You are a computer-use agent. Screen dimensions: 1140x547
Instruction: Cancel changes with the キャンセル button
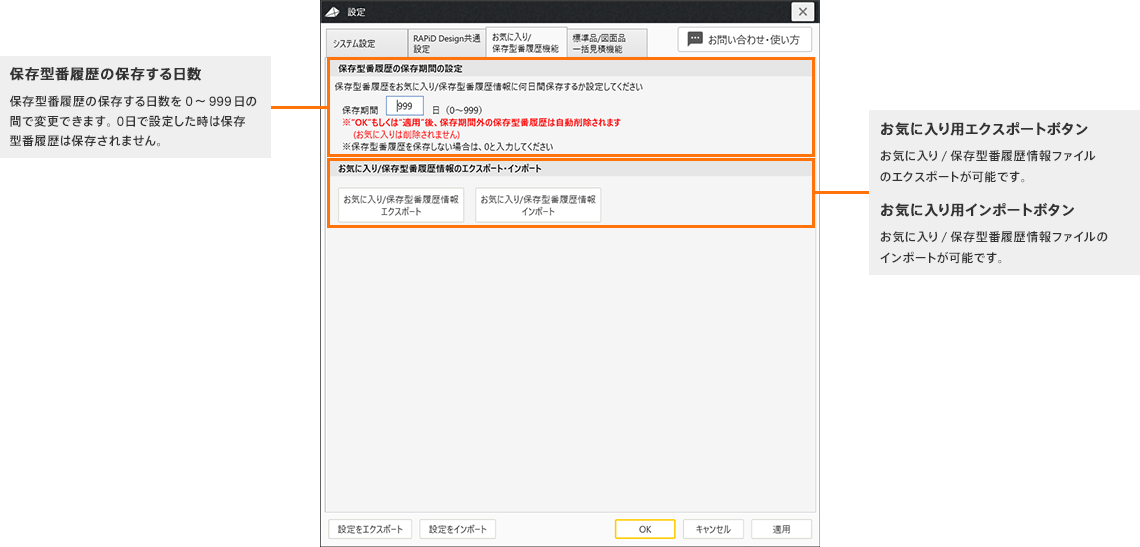(713, 529)
